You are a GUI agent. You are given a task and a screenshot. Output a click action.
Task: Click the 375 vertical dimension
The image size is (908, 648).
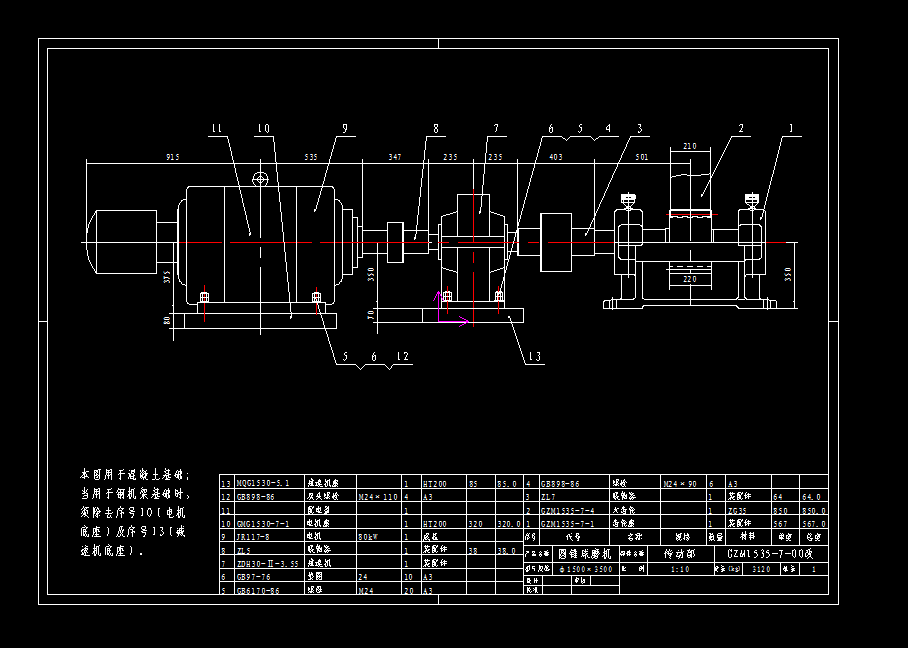[x=167, y=276]
